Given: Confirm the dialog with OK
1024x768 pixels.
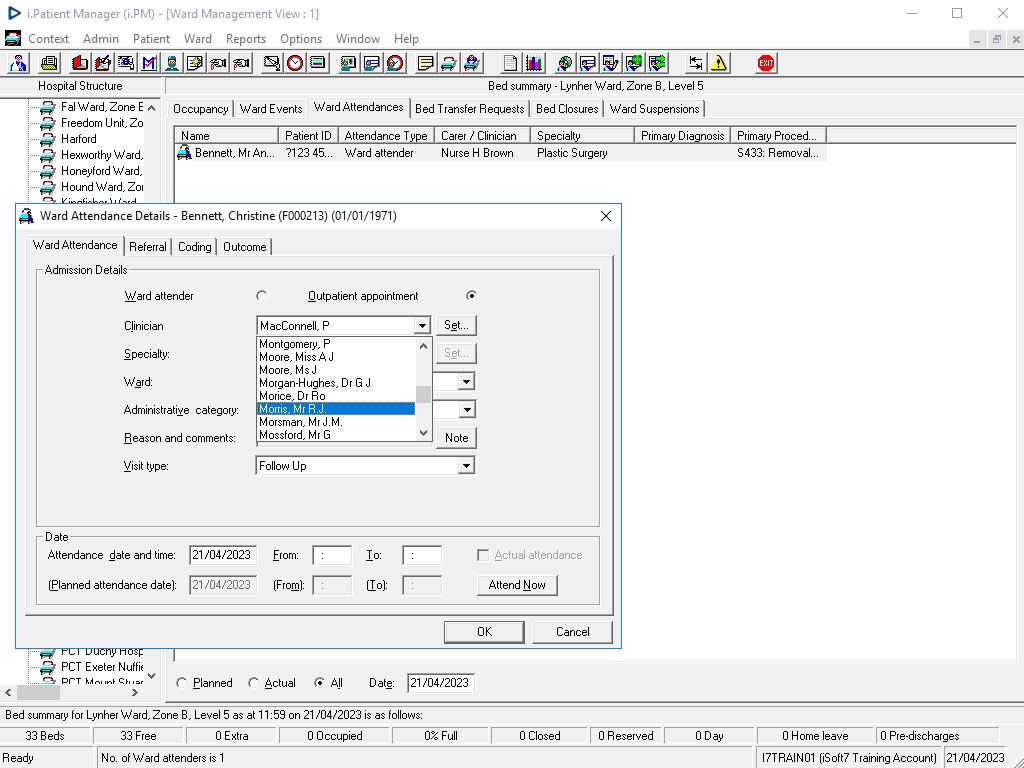Looking at the screenshot, I should click(484, 632).
